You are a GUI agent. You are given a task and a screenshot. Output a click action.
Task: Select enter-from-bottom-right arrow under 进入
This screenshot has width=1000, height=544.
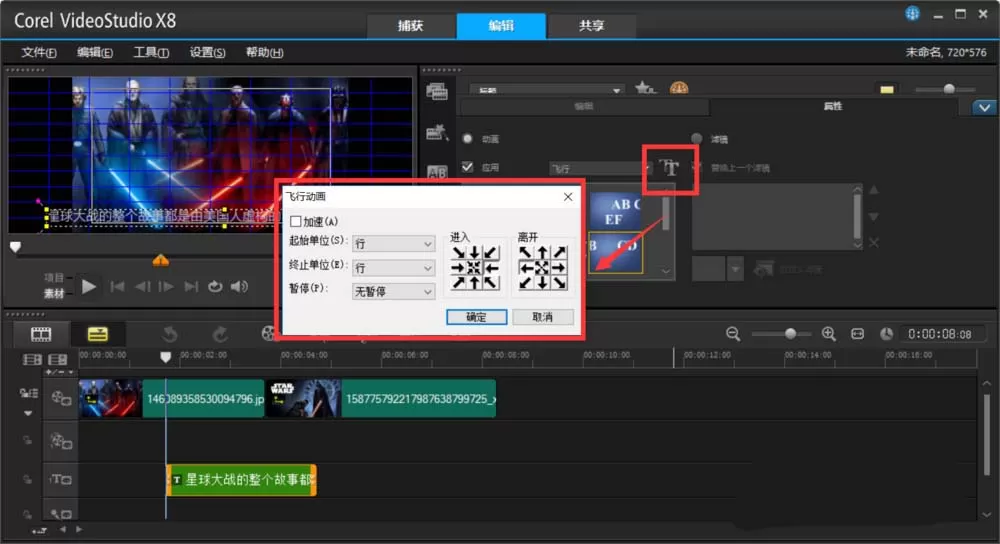(489, 283)
